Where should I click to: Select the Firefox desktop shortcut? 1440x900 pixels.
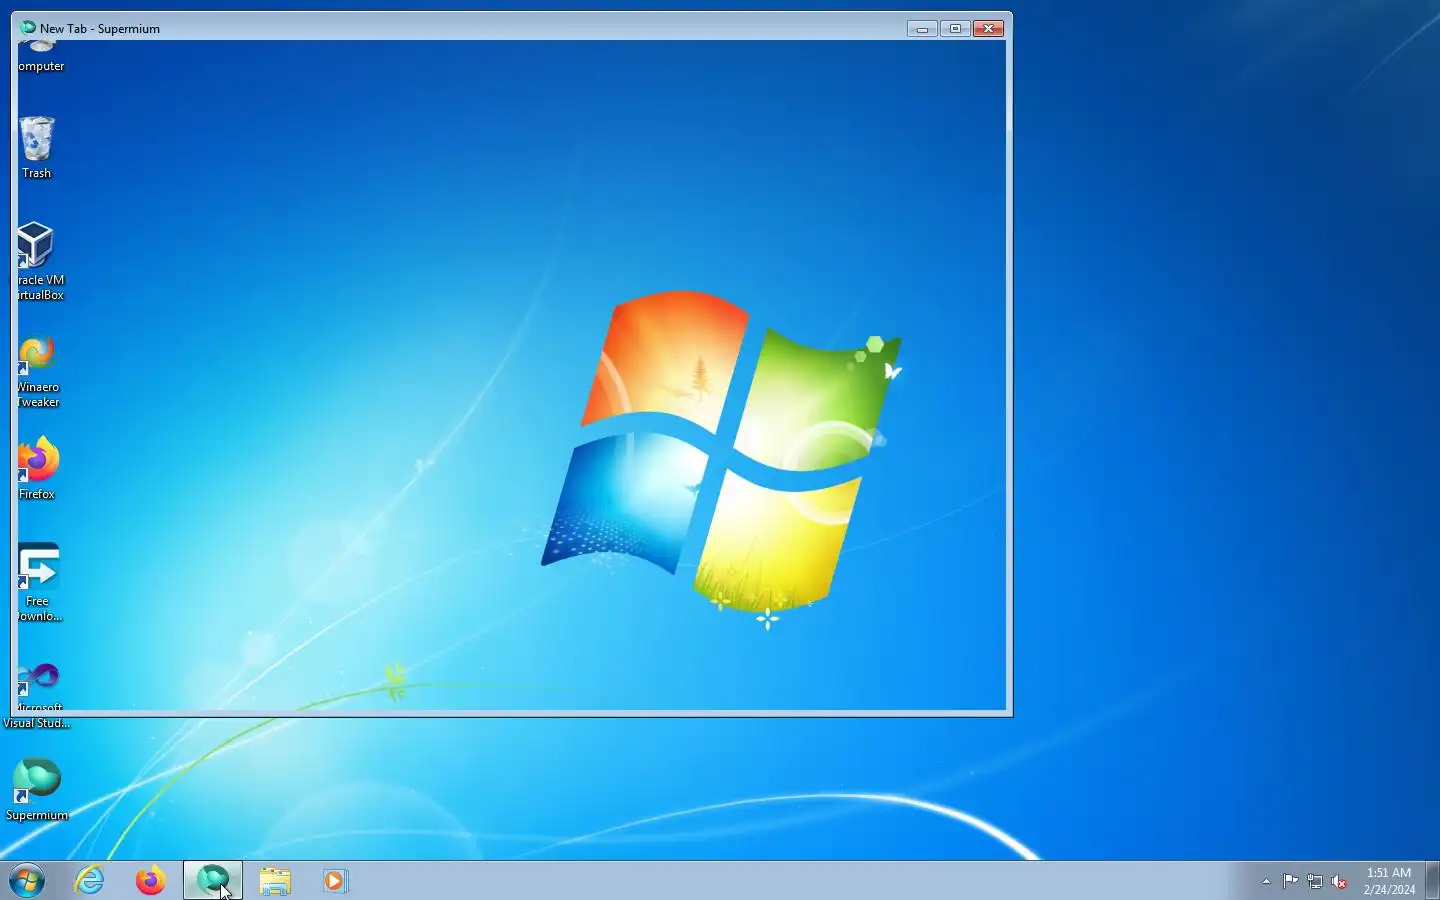pyautogui.click(x=37, y=467)
